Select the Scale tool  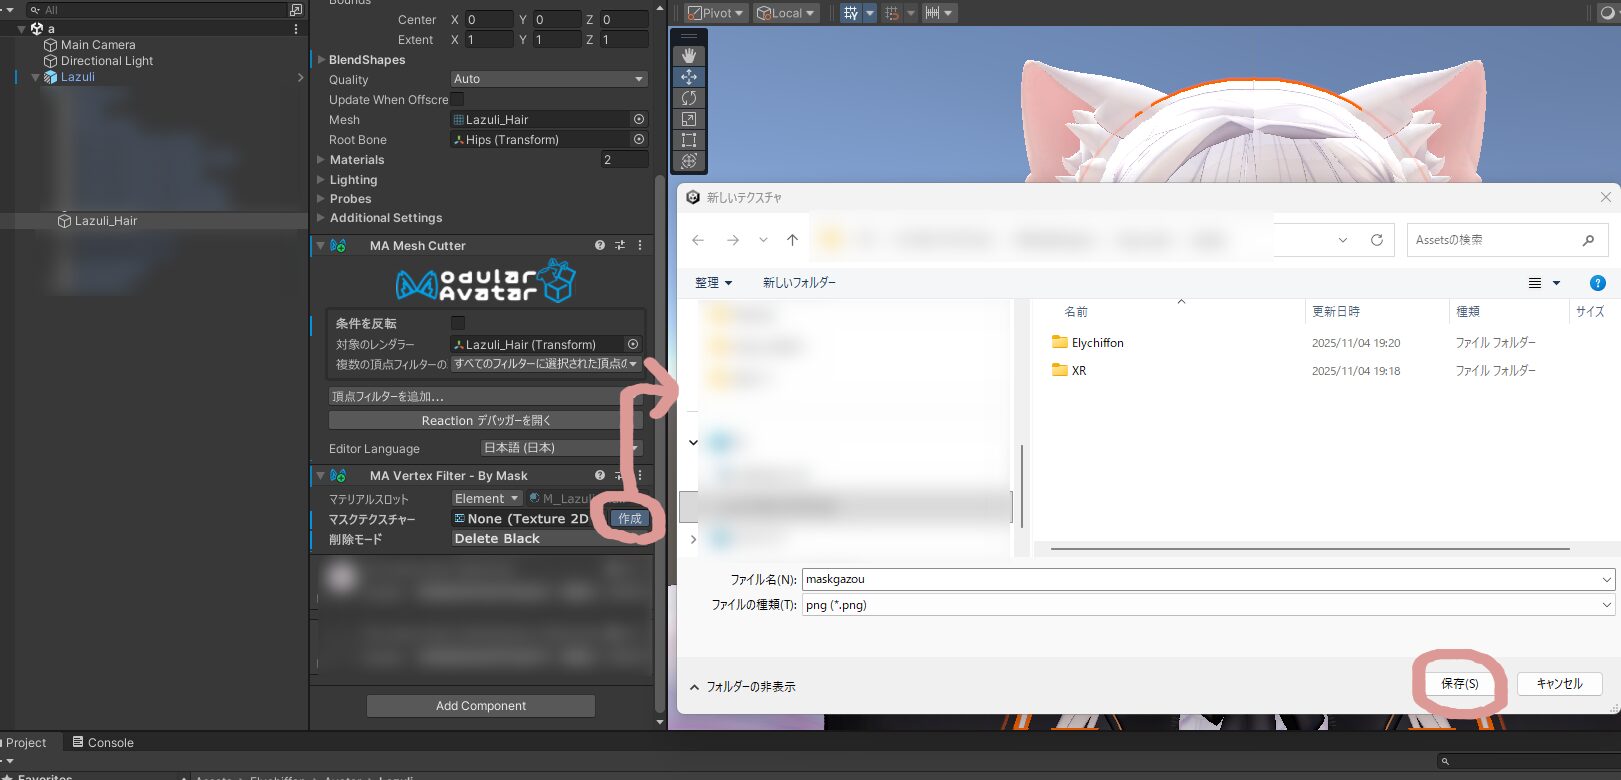tap(689, 119)
